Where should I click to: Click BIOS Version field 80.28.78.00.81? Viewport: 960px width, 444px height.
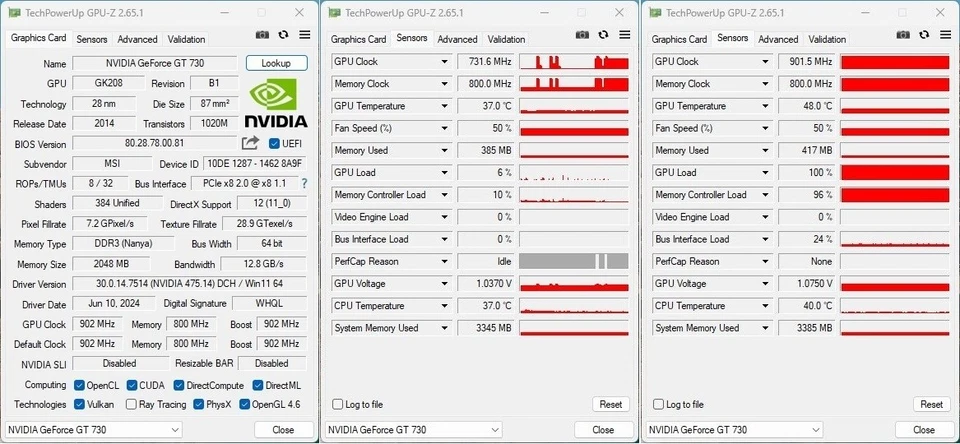(x=155, y=143)
